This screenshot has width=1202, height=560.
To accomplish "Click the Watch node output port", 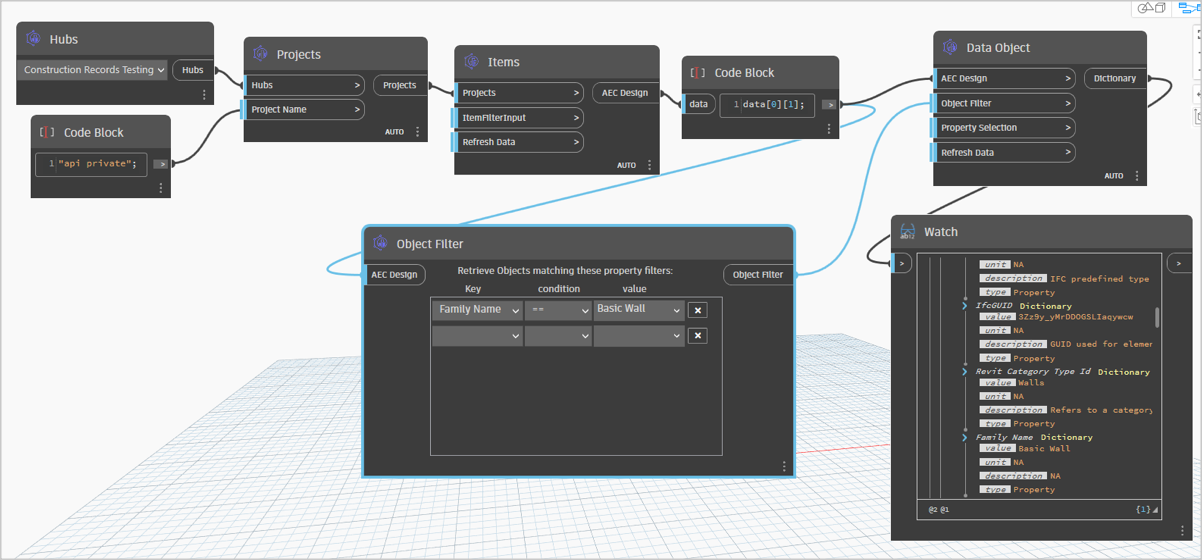I will coord(1180,264).
